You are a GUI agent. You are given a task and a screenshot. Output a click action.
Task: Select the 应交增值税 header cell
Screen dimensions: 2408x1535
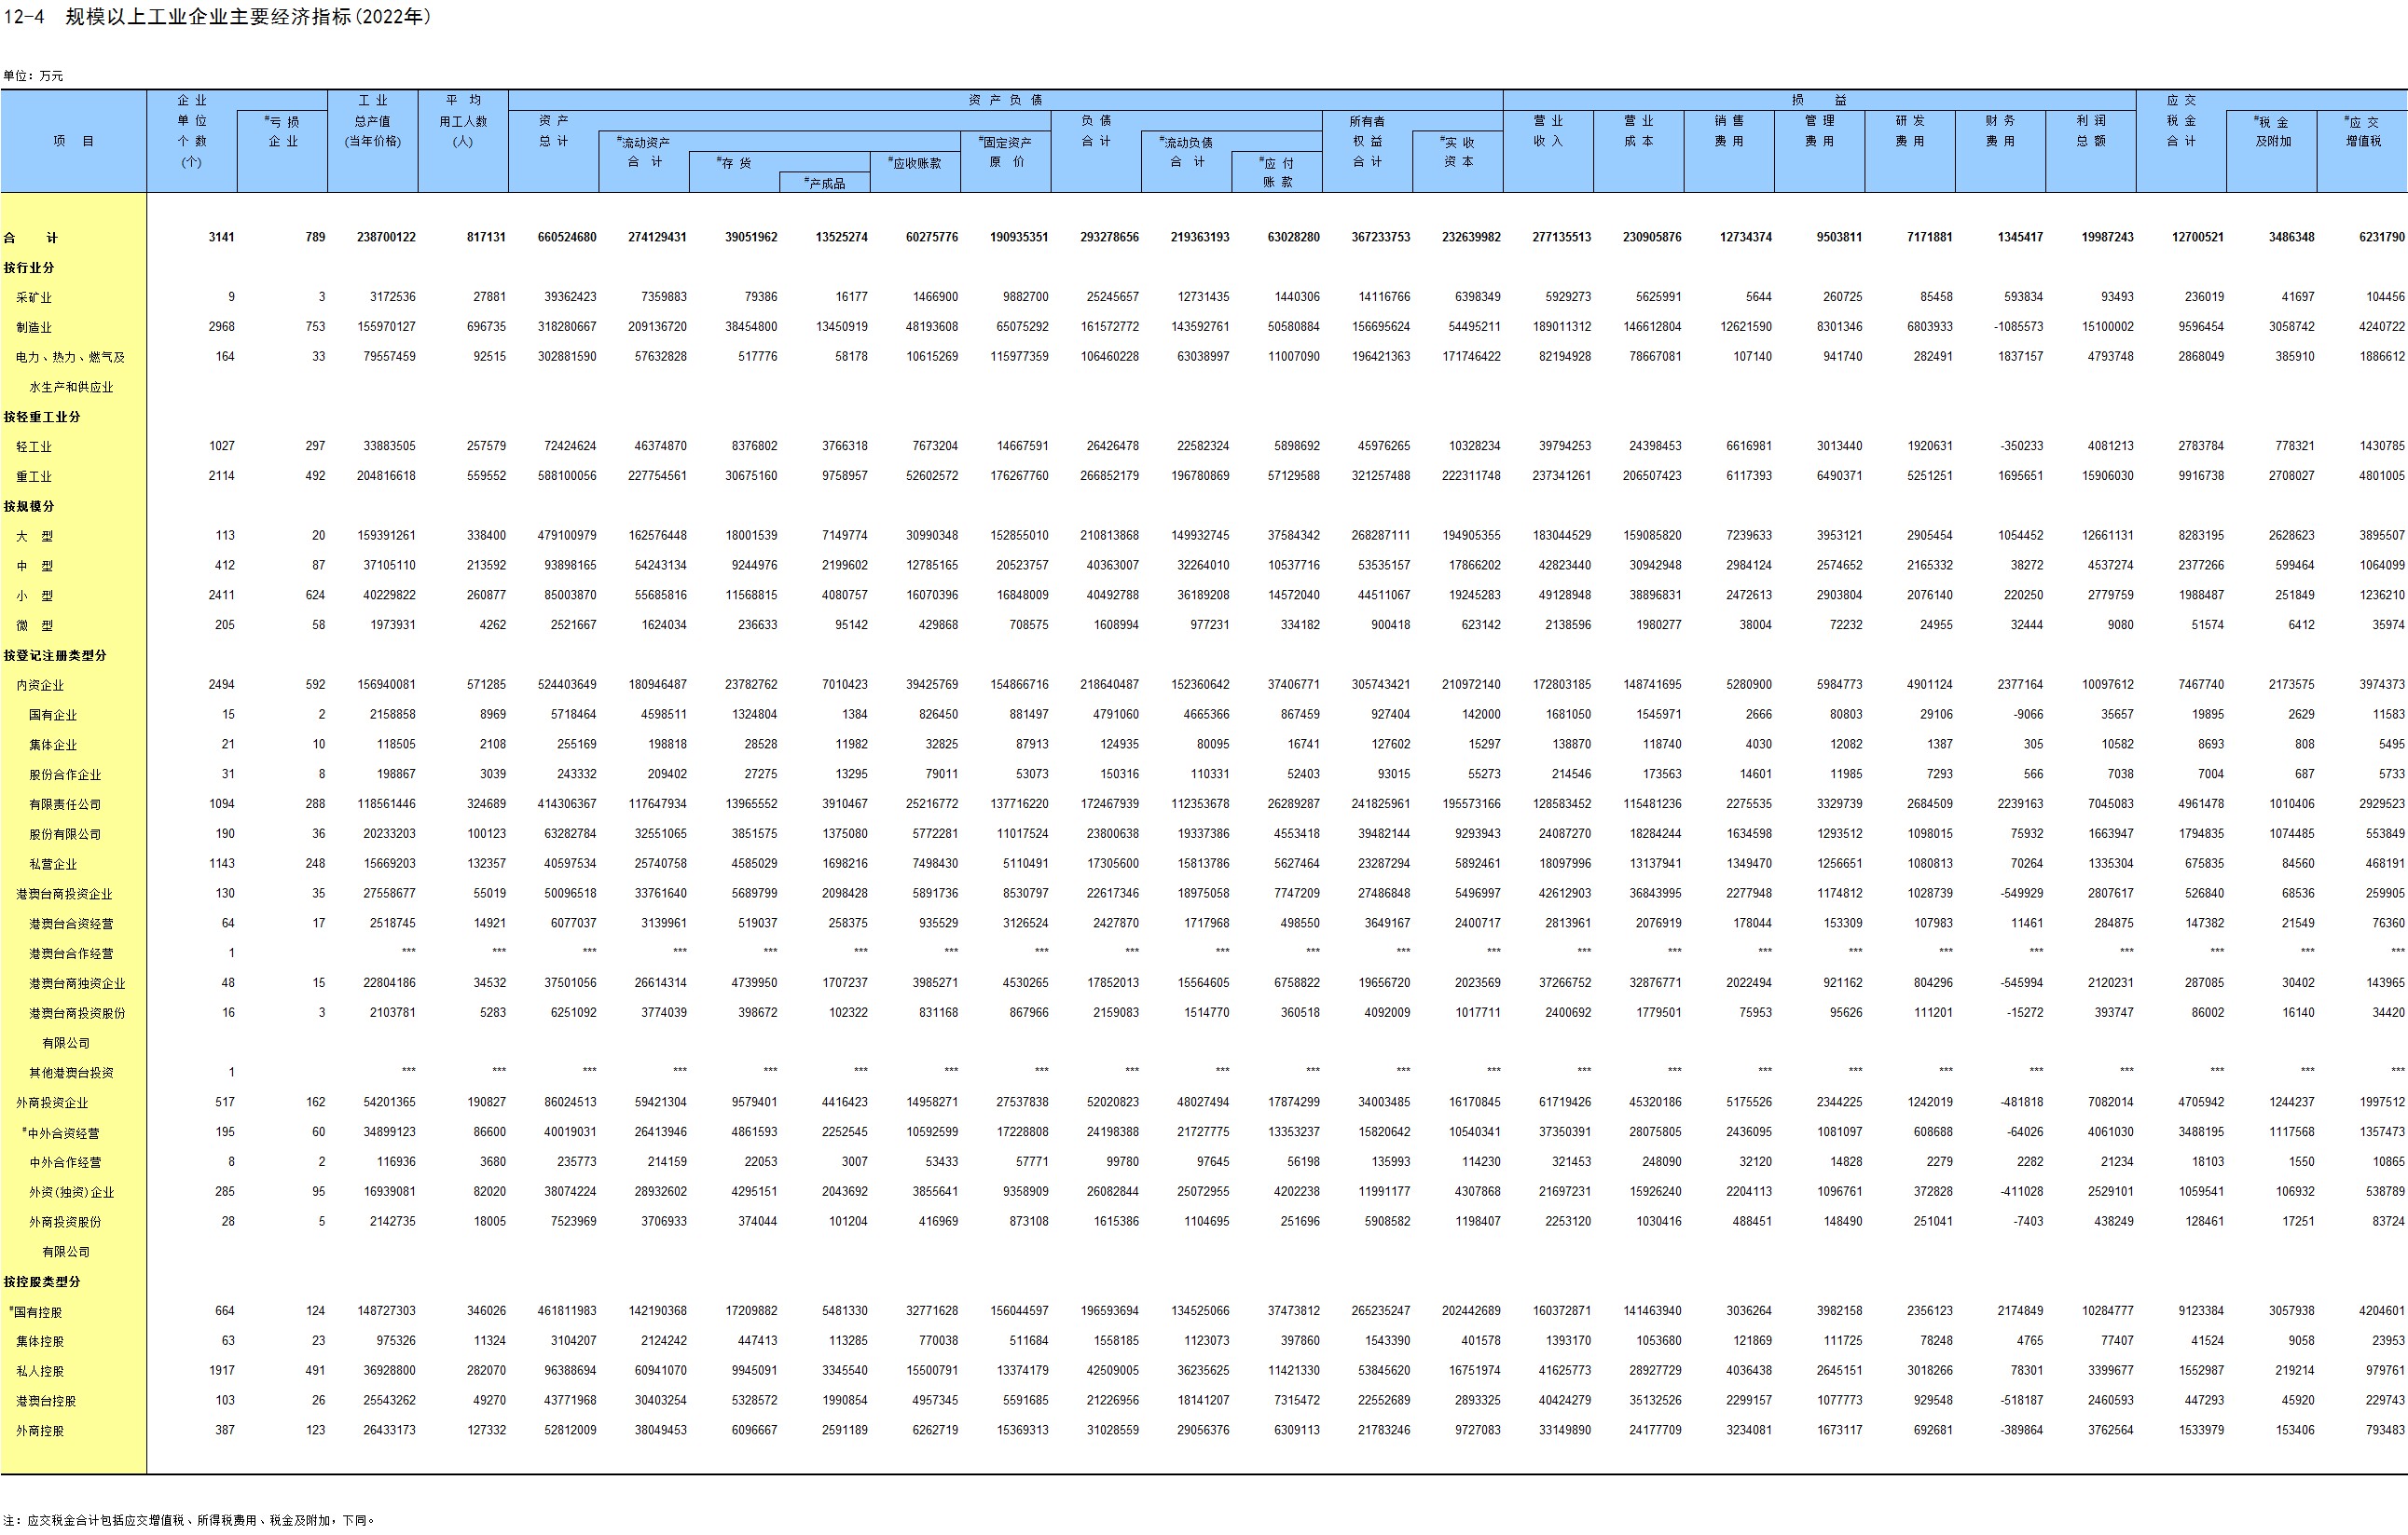2362,131
